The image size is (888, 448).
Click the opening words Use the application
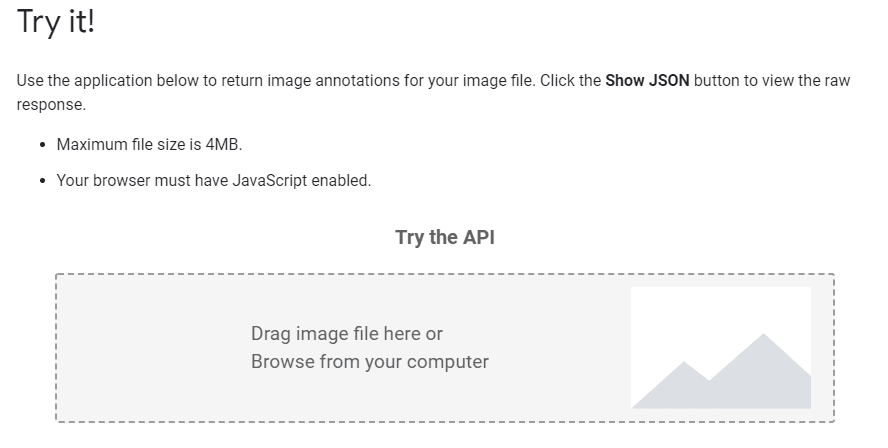click(80, 80)
